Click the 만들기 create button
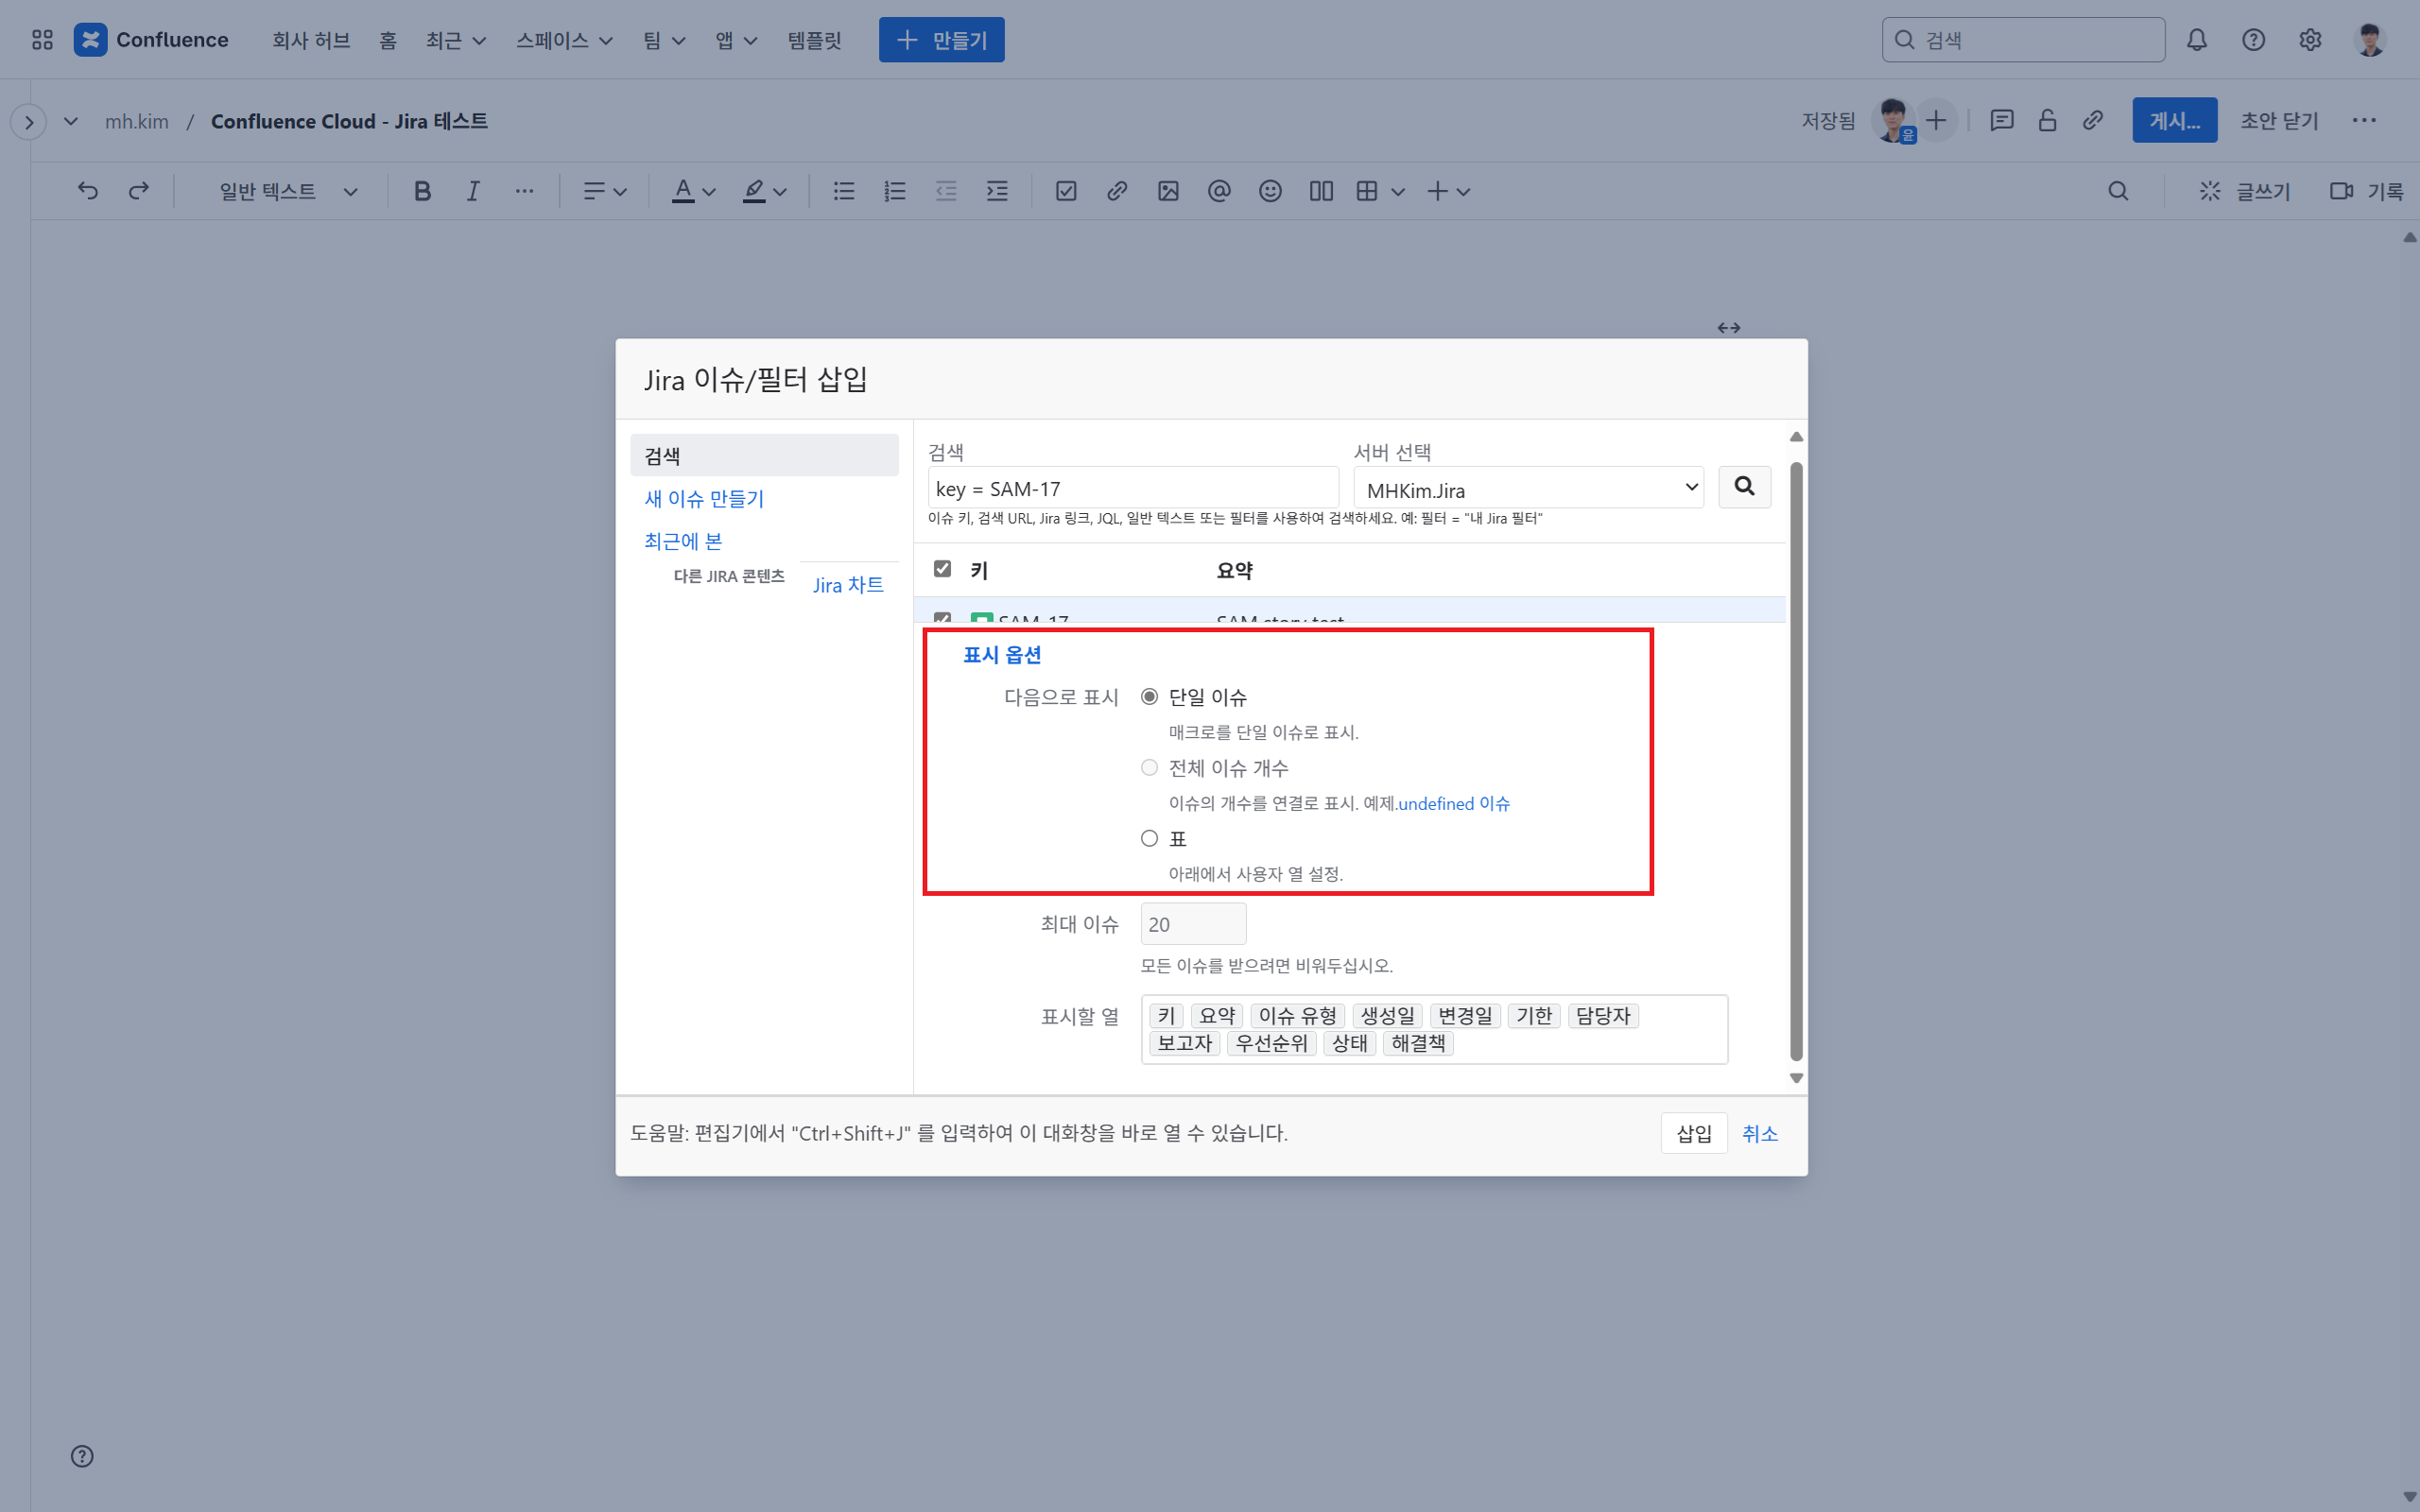This screenshot has height=1512, width=2420. click(x=941, y=40)
